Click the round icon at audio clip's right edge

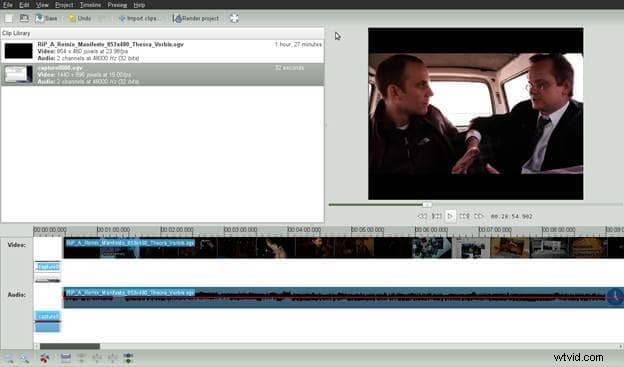pyautogui.click(x=615, y=297)
